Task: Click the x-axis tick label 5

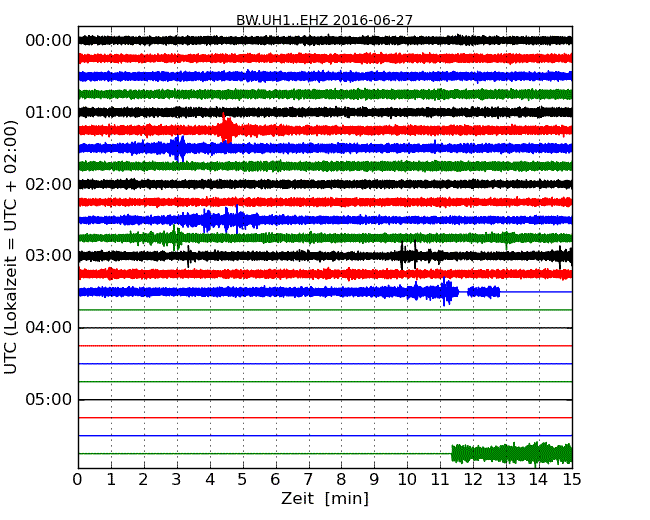Action: tap(243, 480)
